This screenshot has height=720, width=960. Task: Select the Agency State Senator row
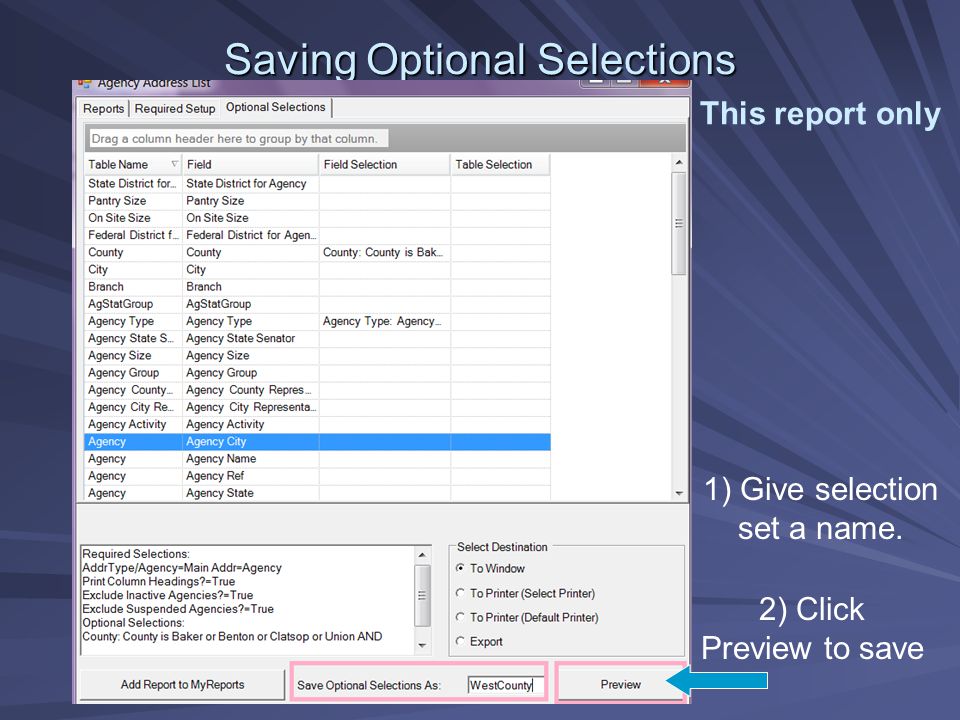[317, 338]
